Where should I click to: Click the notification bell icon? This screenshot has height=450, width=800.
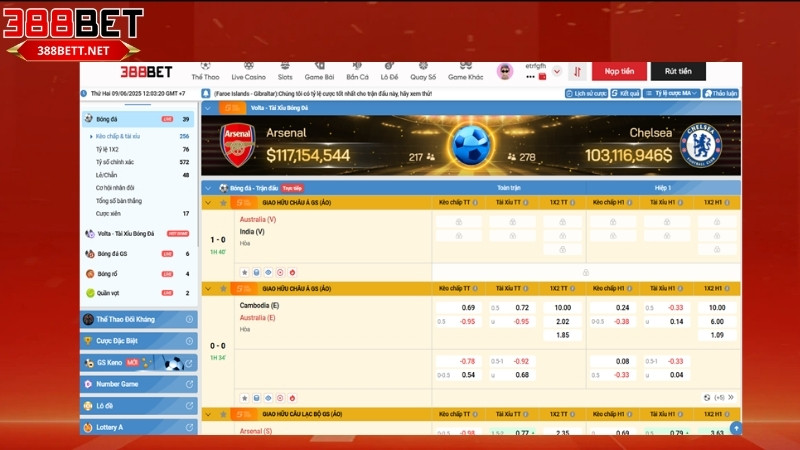pos(206,93)
